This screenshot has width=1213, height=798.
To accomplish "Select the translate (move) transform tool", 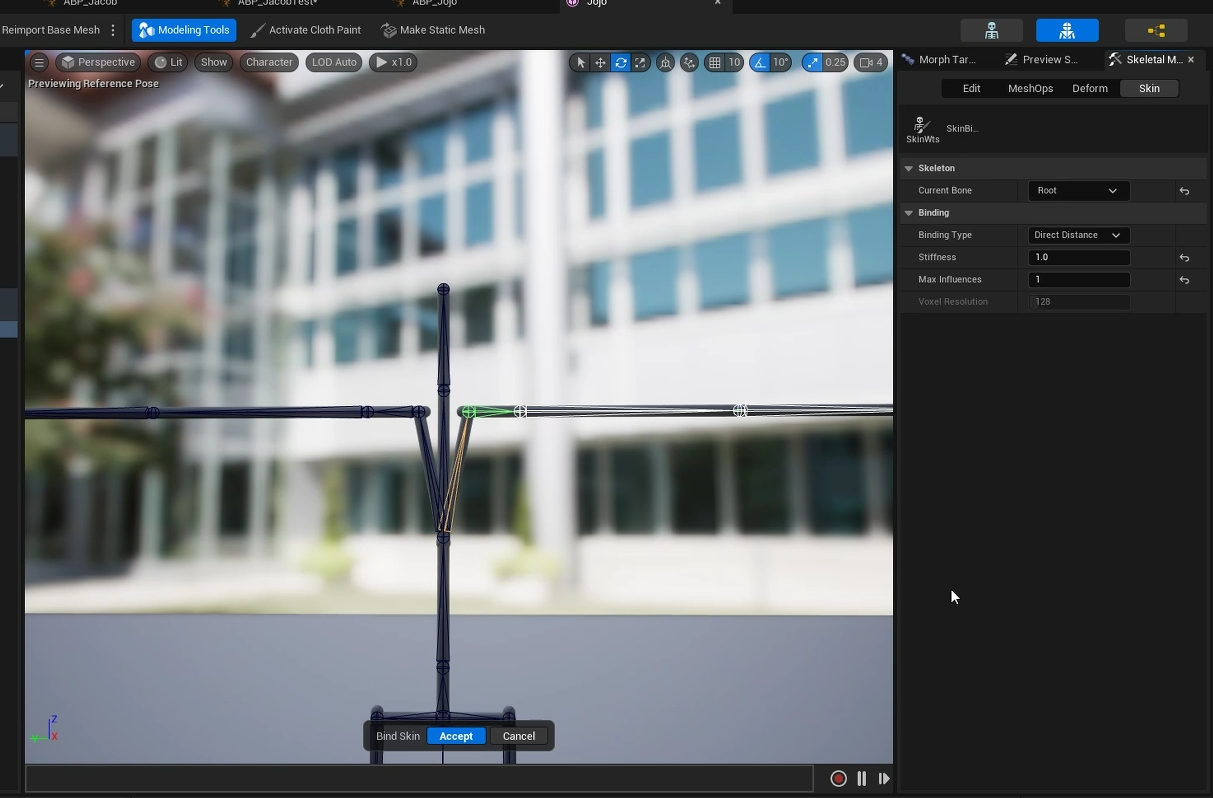I will click(600, 62).
